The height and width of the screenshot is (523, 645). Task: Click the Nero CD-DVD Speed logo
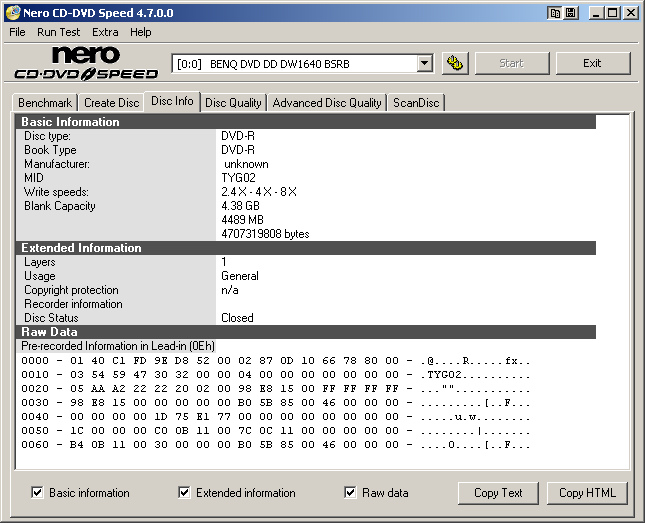[x=86, y=63]
